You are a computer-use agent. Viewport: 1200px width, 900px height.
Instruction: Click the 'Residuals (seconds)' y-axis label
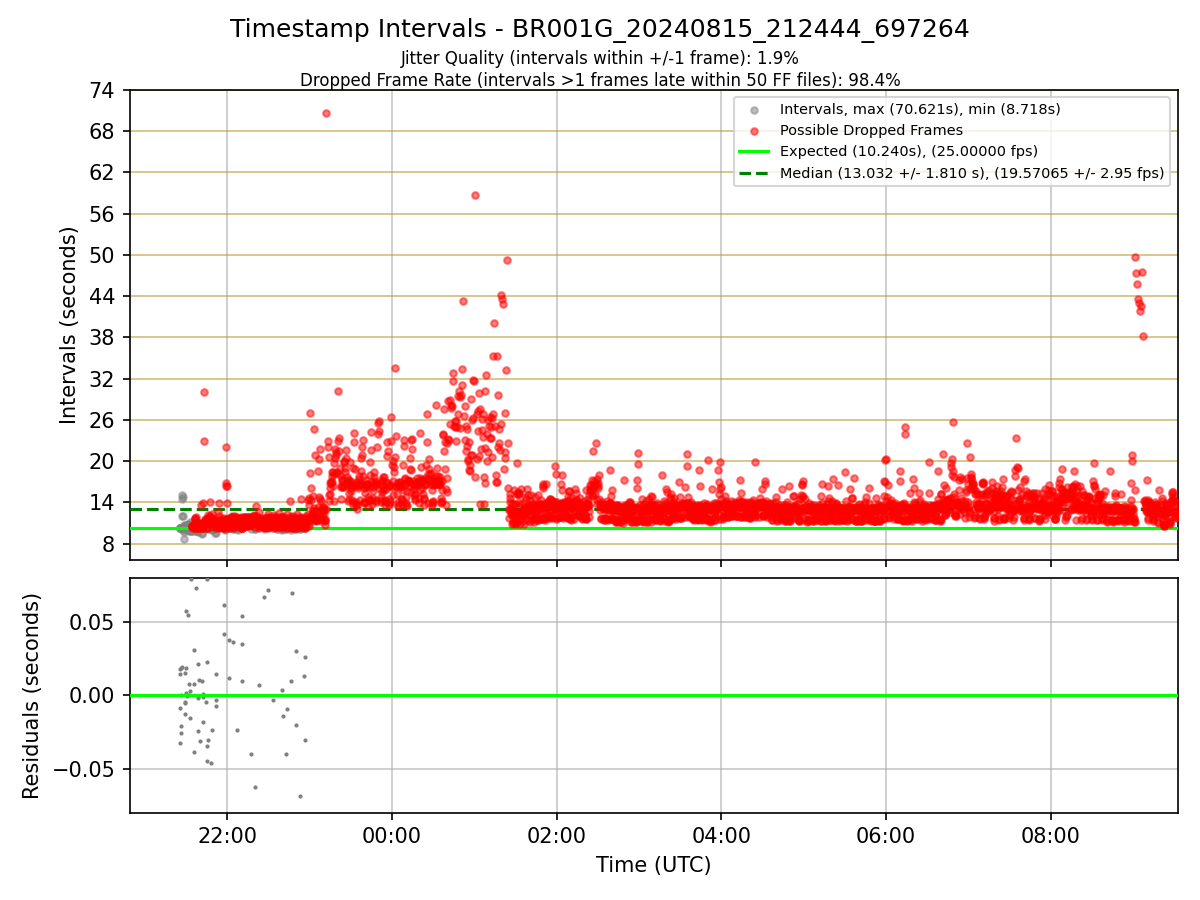tap(32, 696)
